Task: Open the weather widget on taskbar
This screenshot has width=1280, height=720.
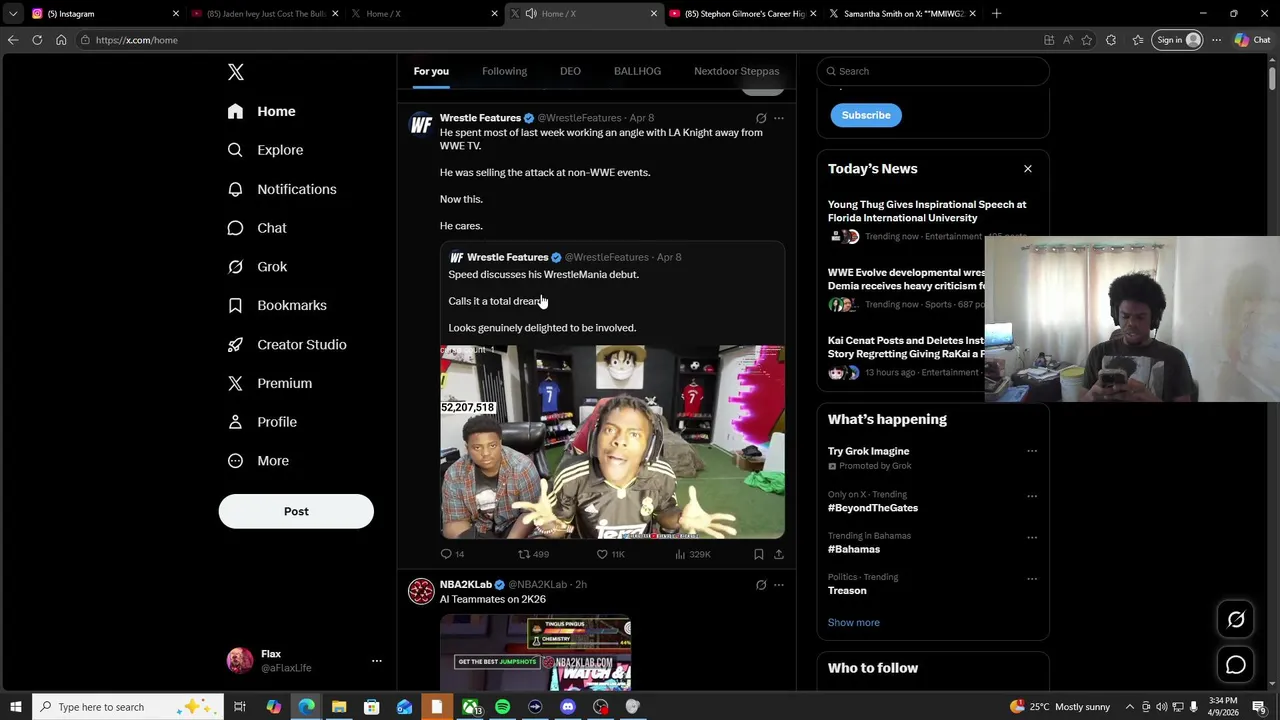Action: (x=1060, y=707)
